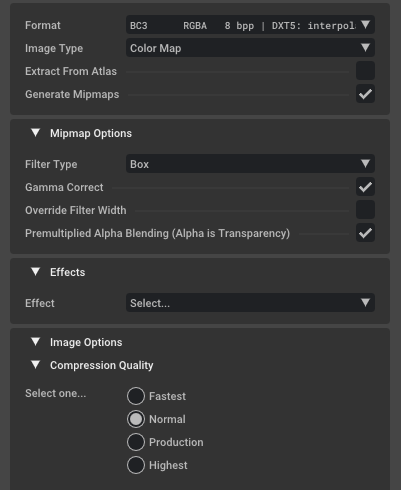Open the Filter Type Box dropdown
The height and width of the screenshot is (490, 401).
point(250,164)
